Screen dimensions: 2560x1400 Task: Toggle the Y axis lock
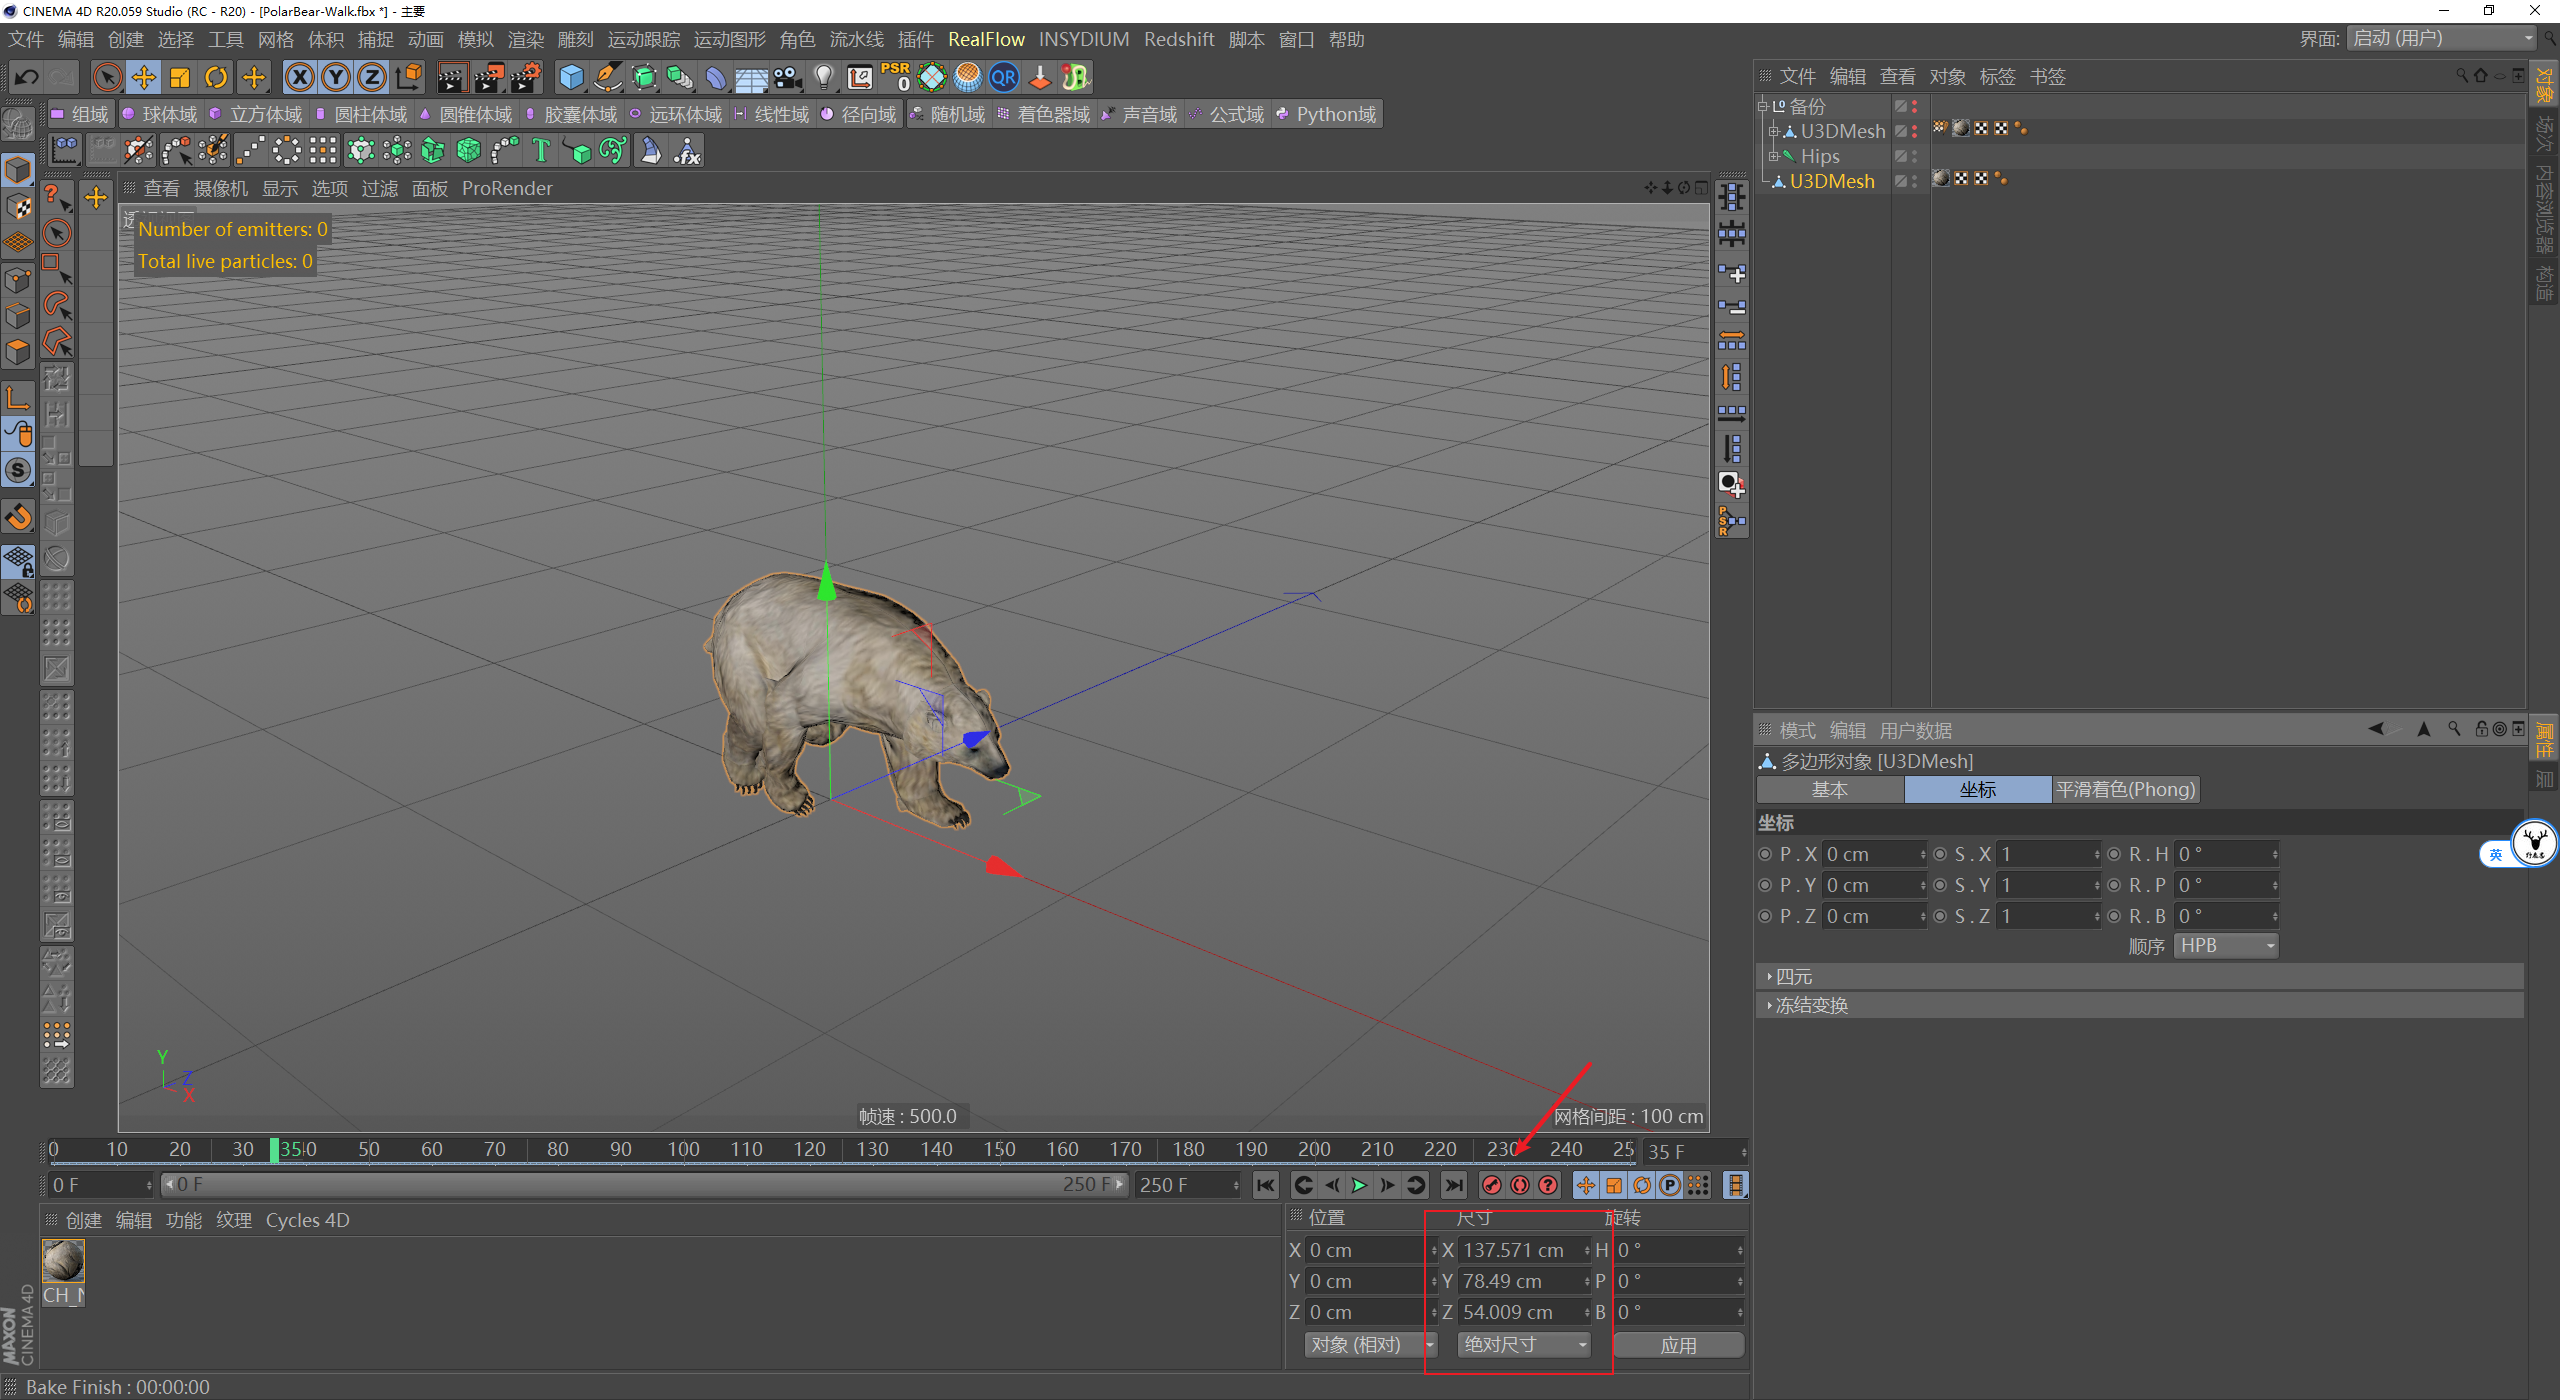click(336, 77)
